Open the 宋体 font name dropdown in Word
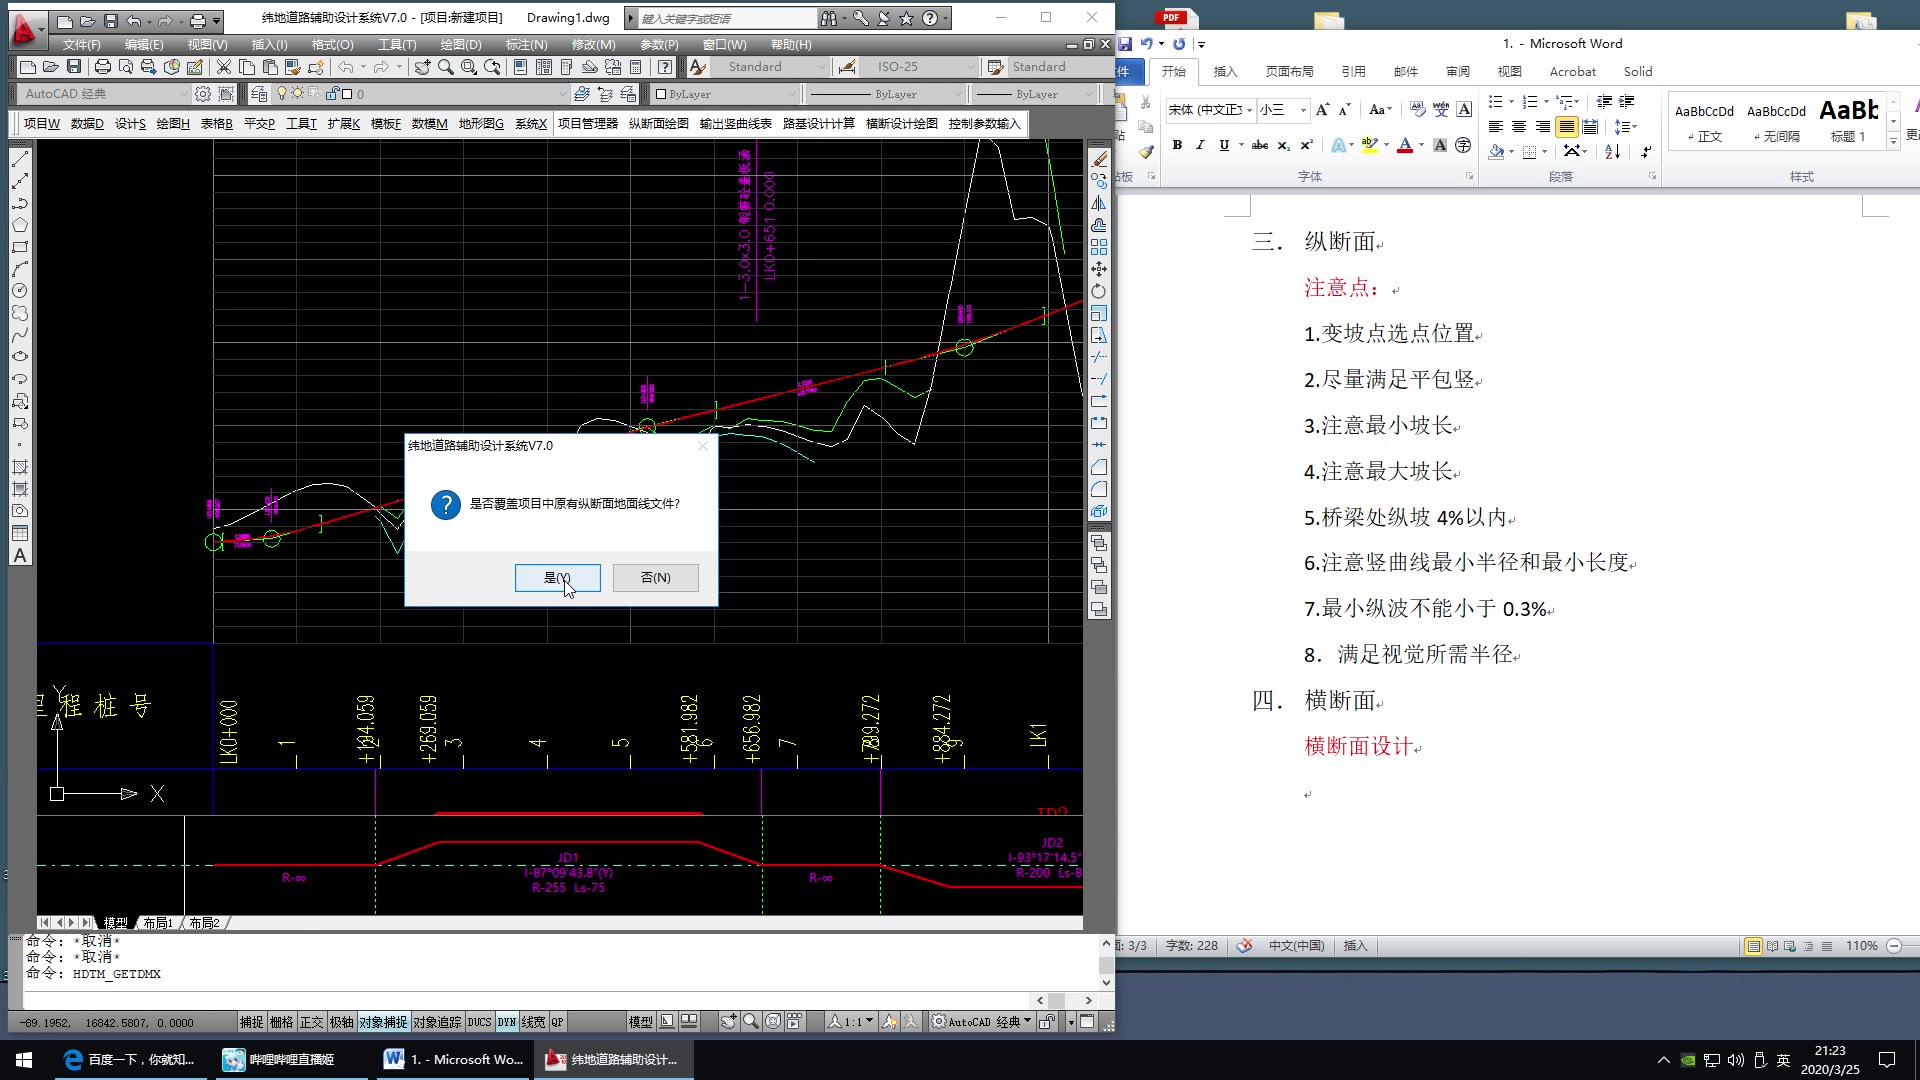This screenshot has width=1920, height=1080. [1210, 109]
